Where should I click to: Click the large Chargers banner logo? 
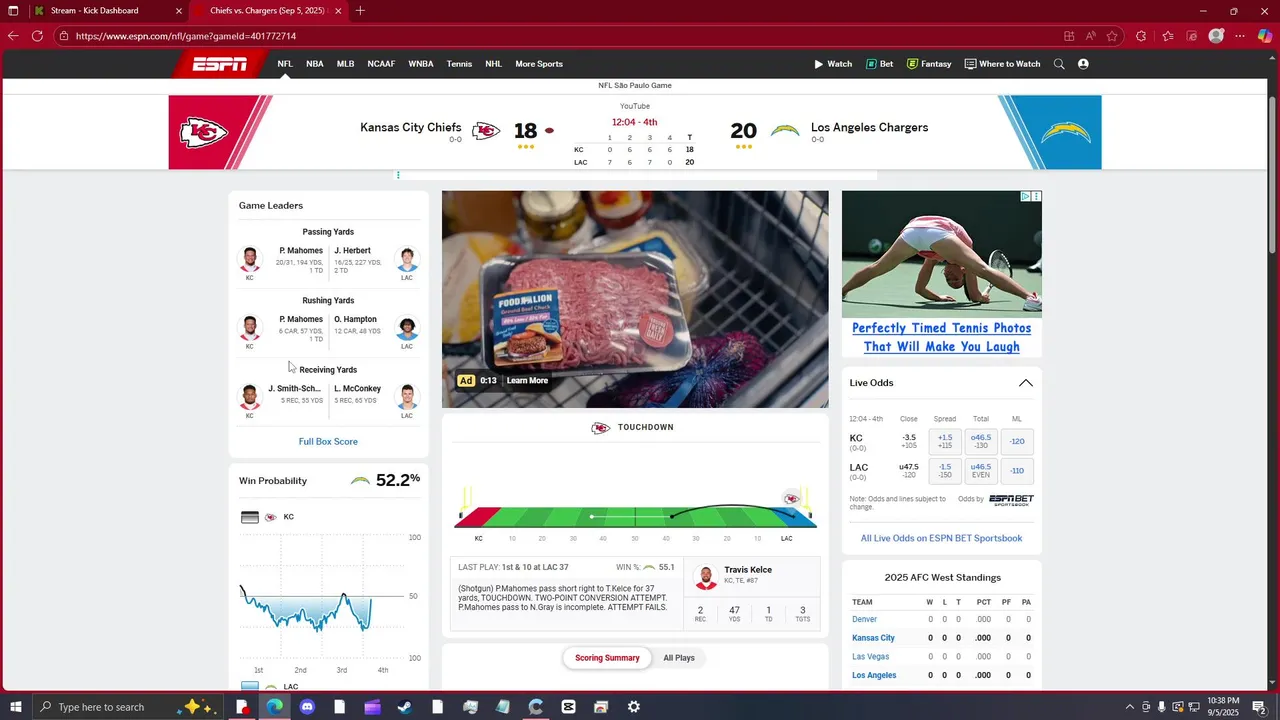tap(1066, 132)
